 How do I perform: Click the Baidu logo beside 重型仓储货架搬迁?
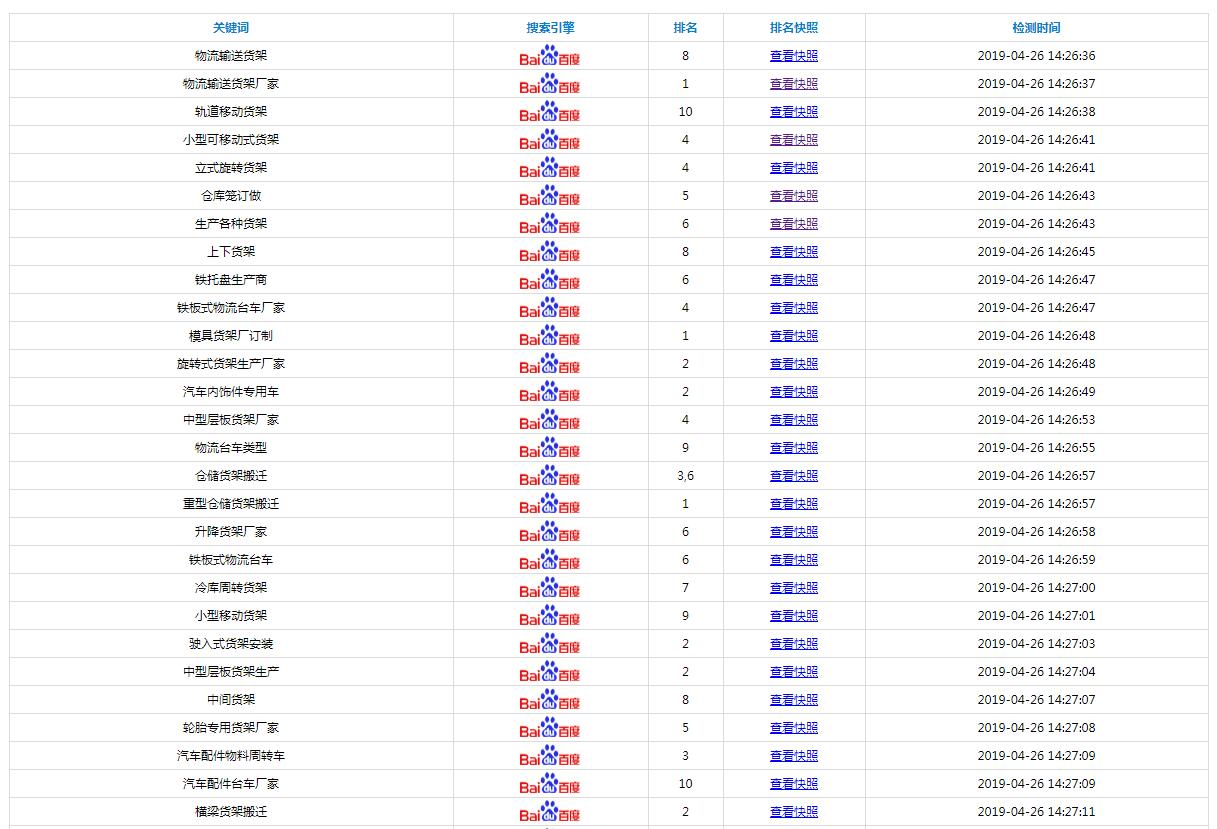(550, 504)
